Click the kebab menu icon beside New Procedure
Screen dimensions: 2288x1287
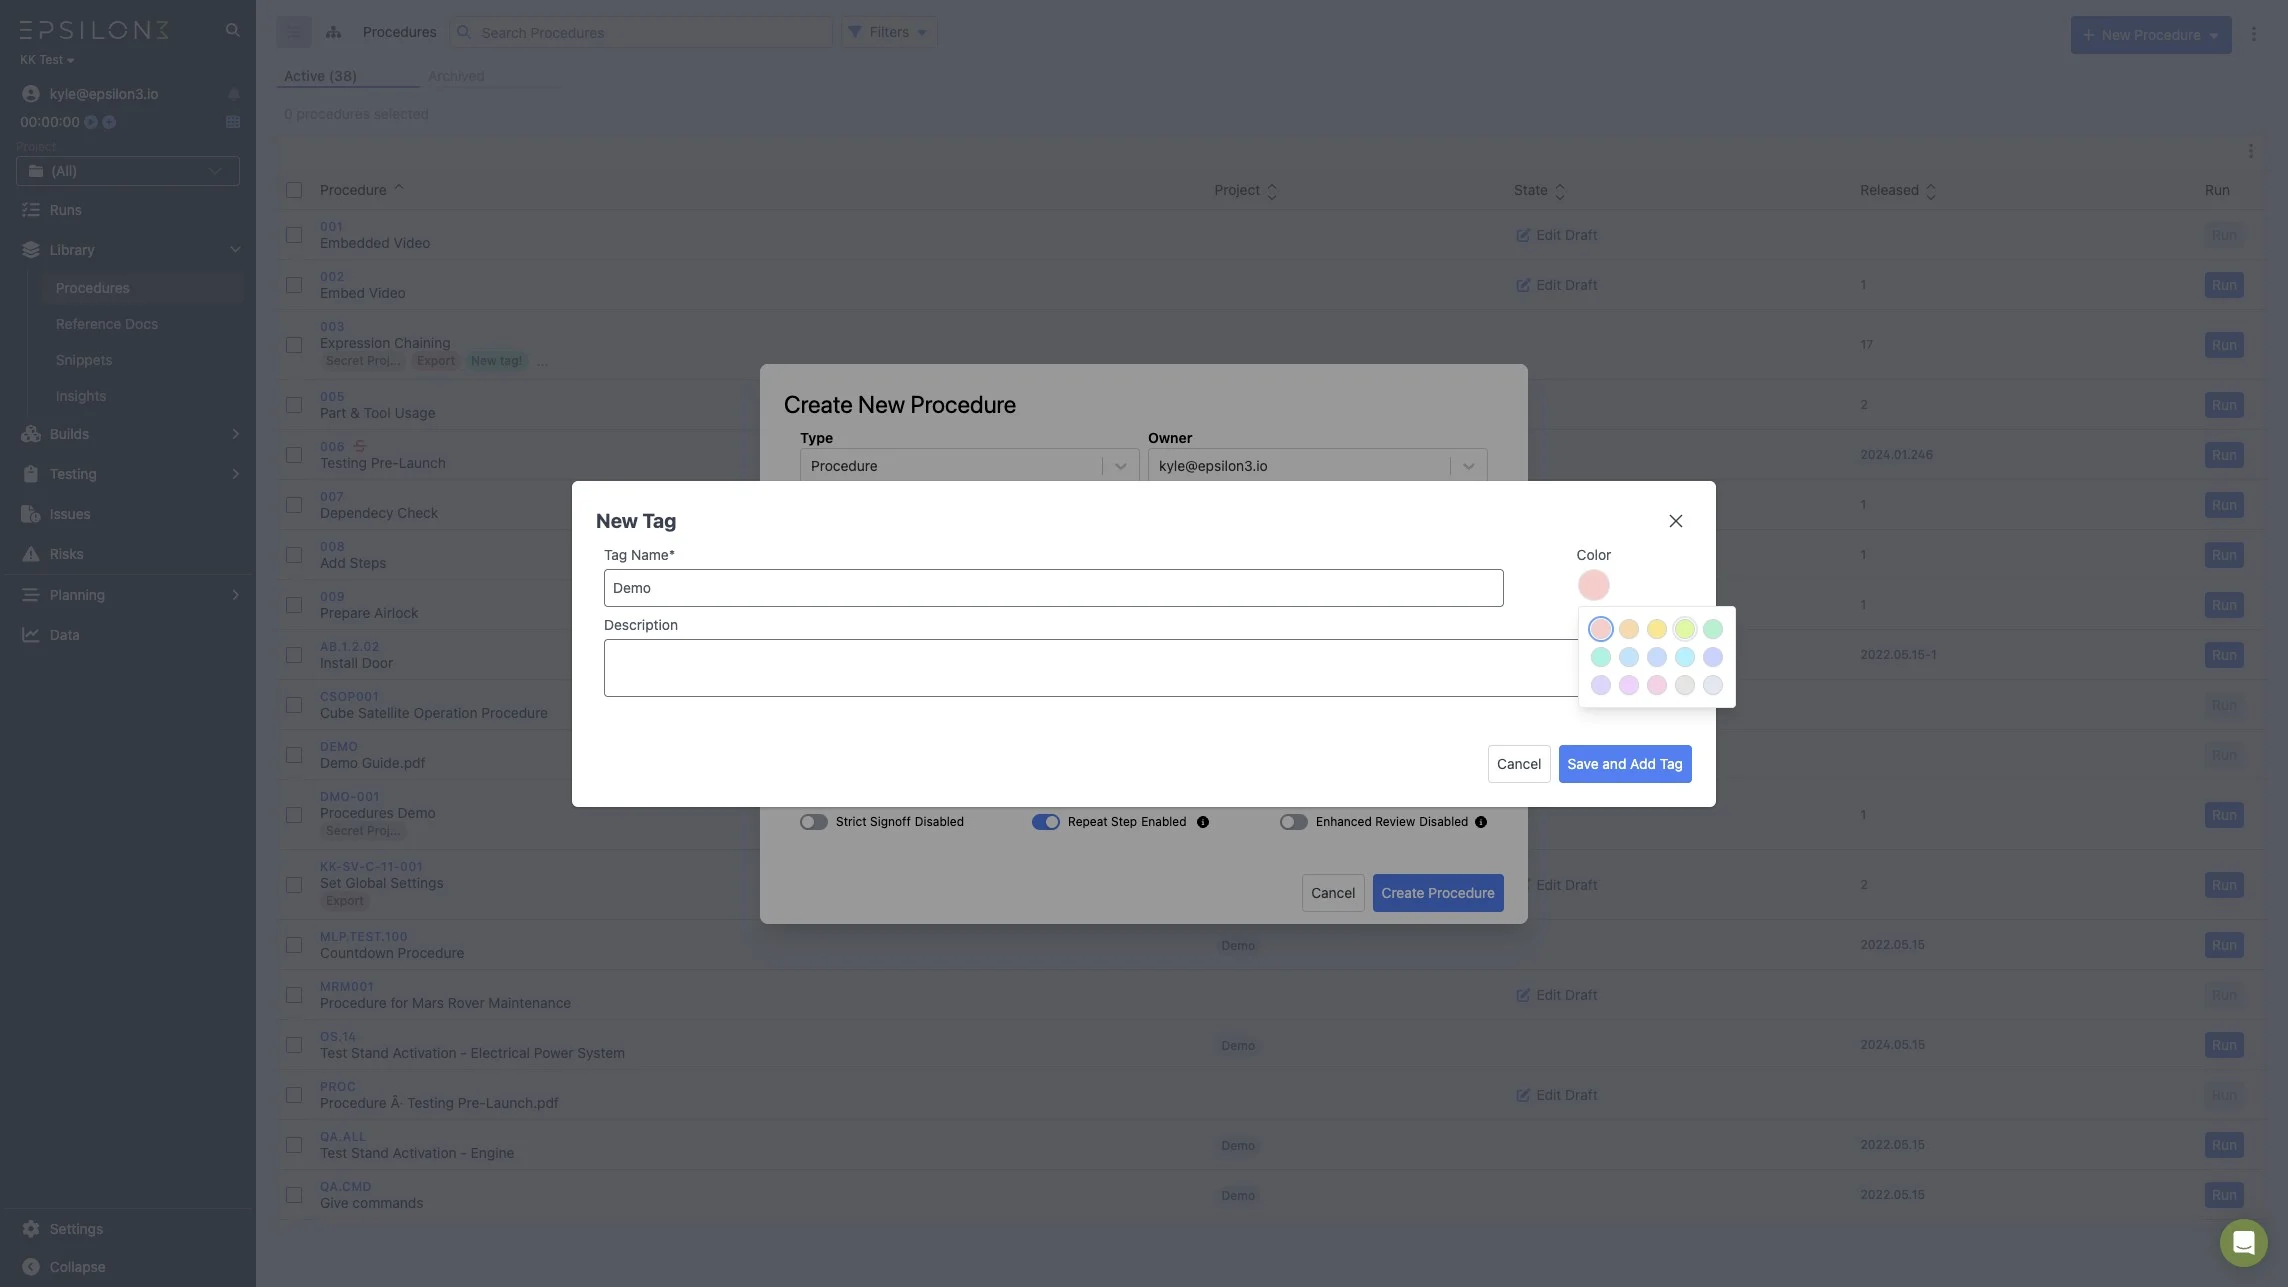[2254, 34]
